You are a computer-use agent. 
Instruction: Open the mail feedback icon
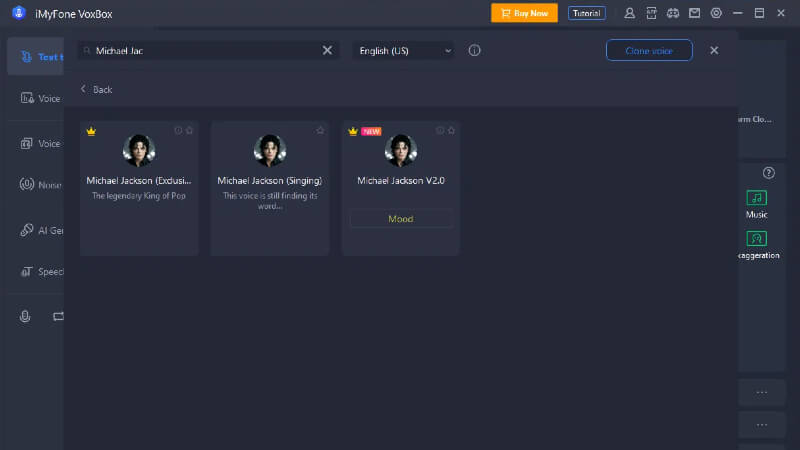click(x=694, y=13)
